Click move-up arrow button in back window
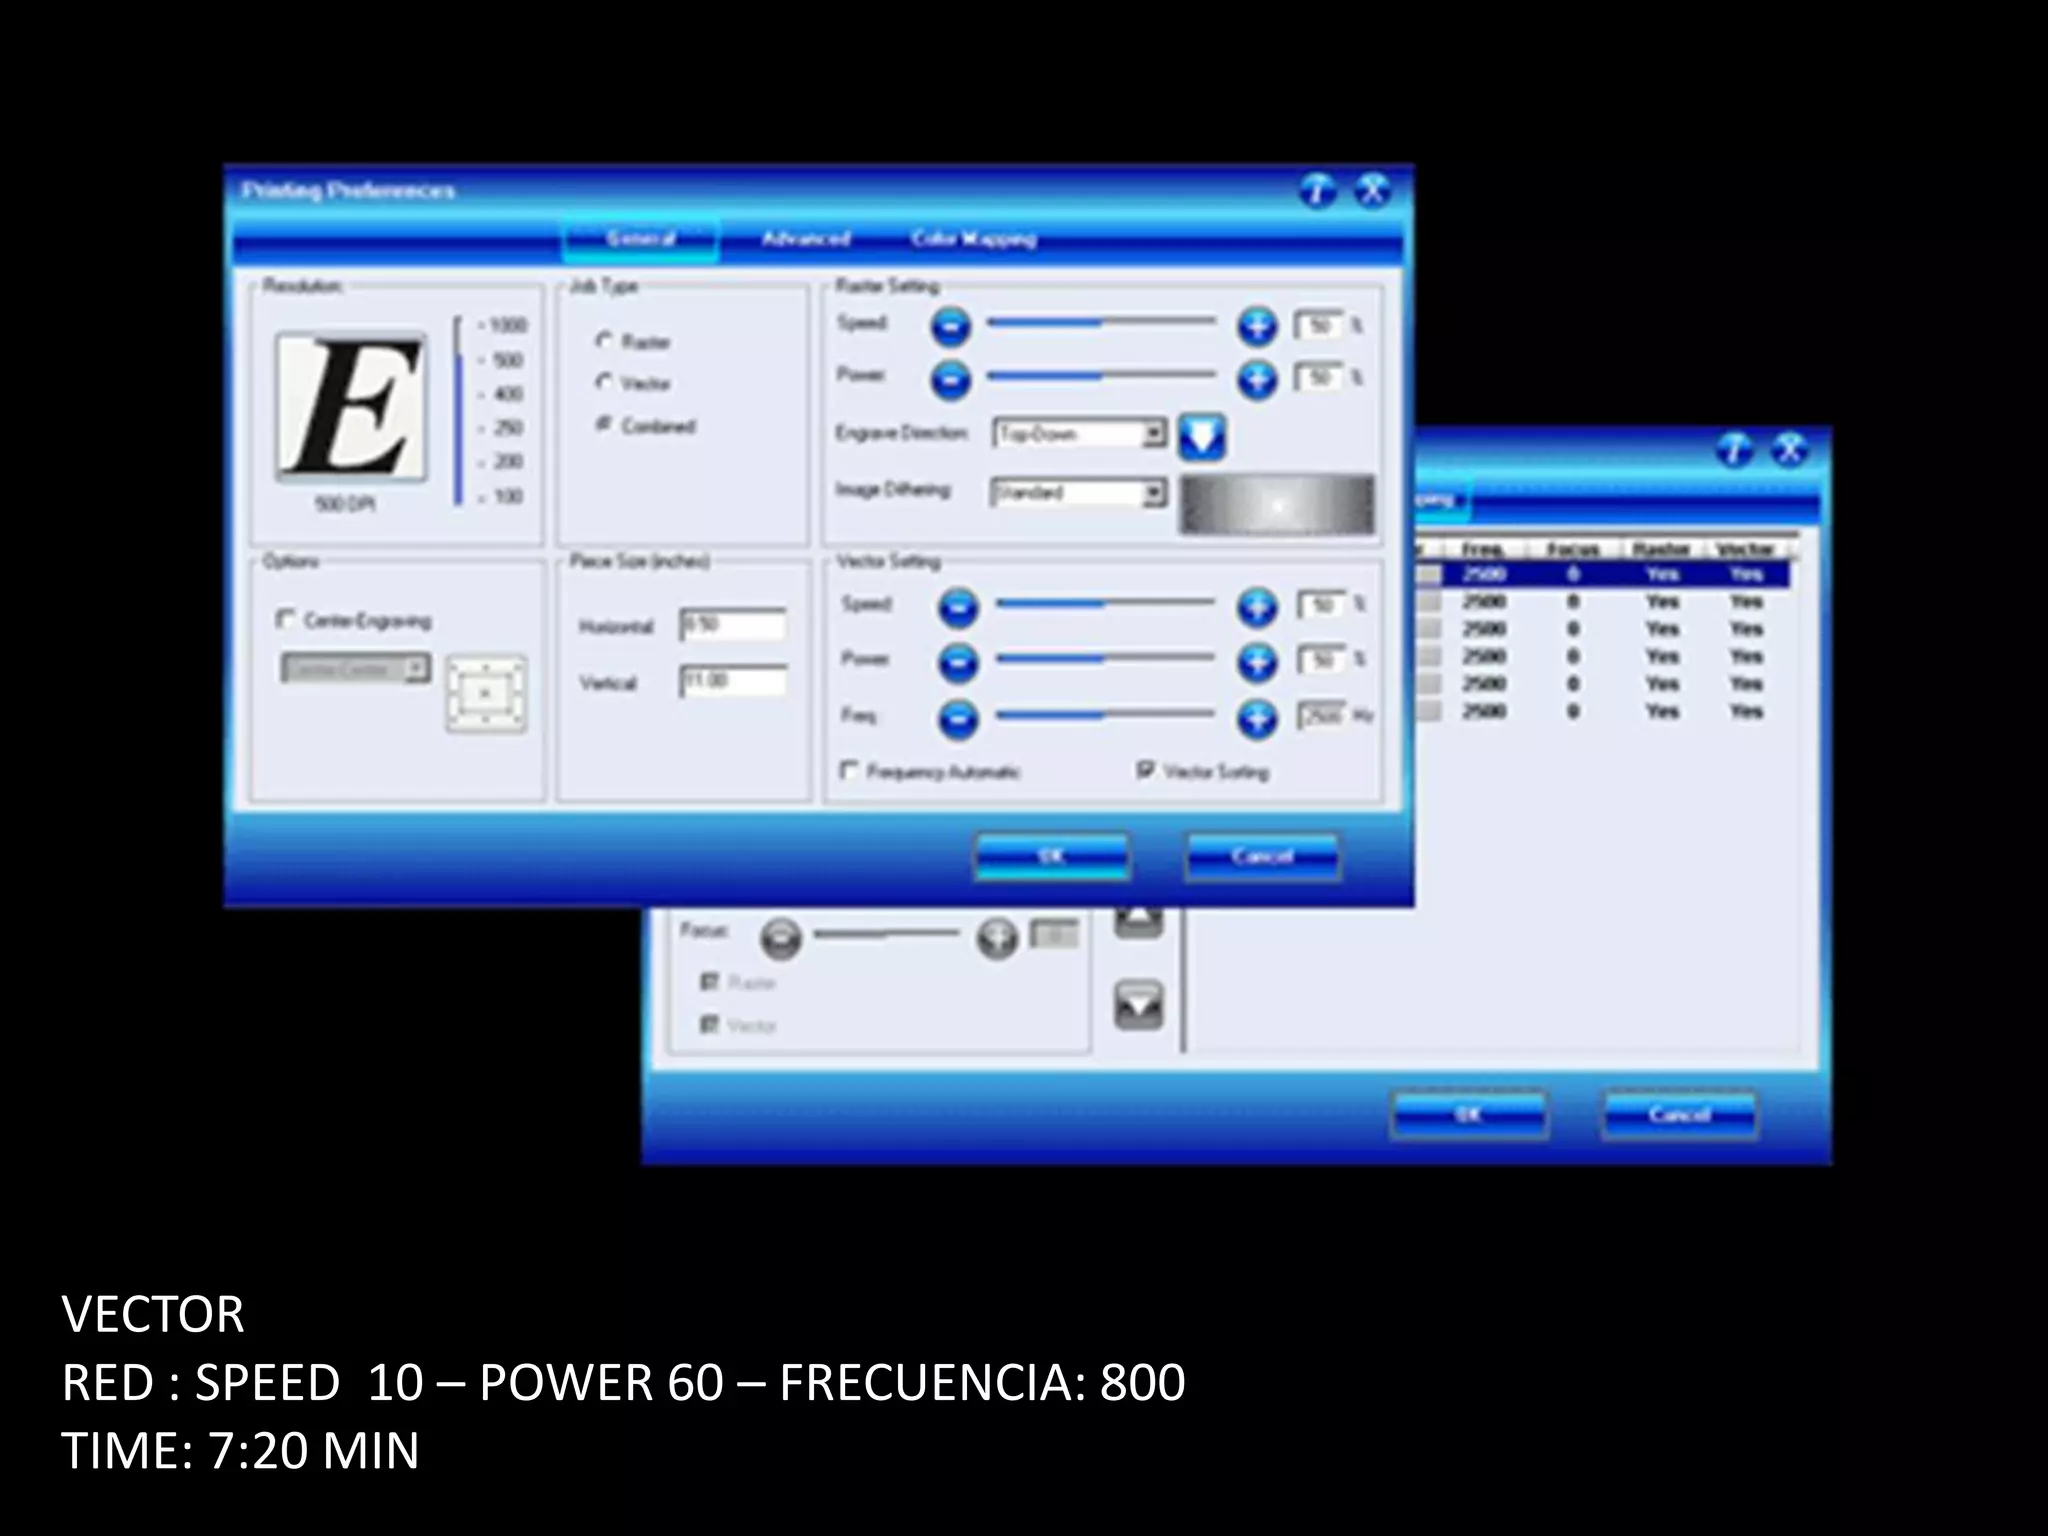 point(1139,920)
